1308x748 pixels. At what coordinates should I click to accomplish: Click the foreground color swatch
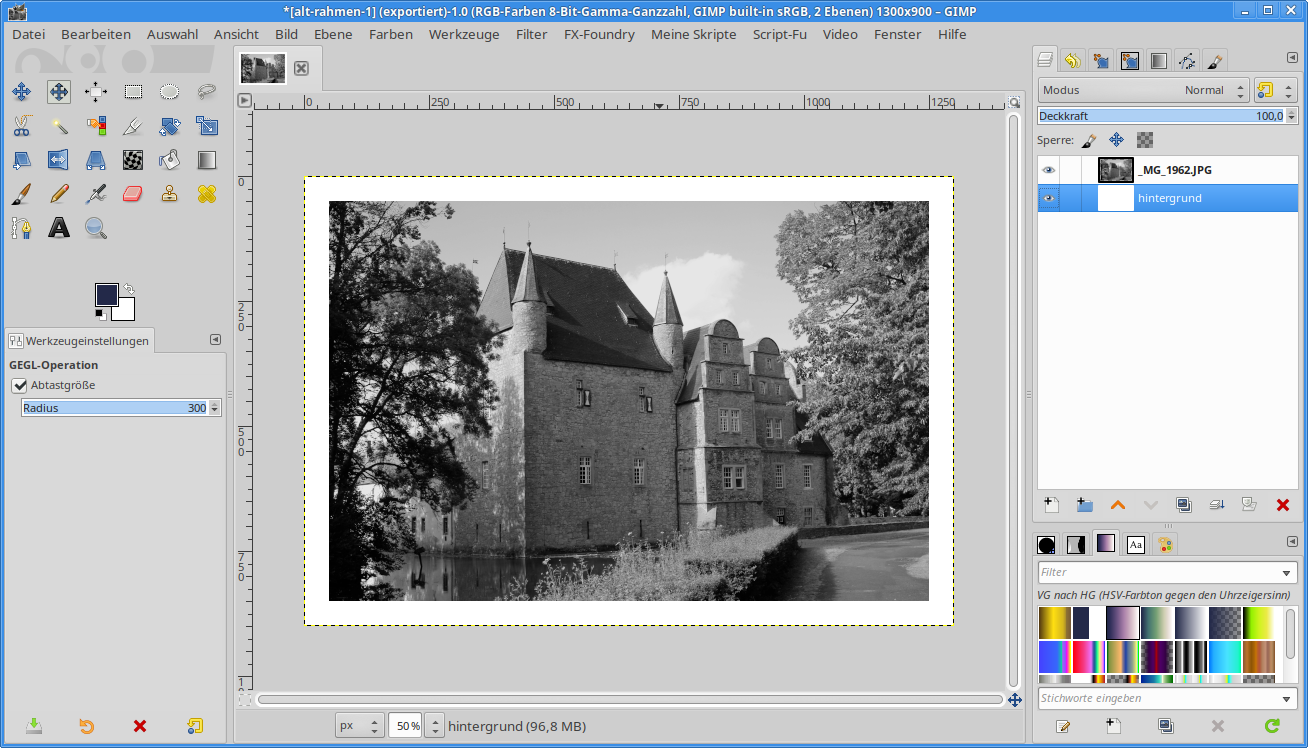[106, 294]
